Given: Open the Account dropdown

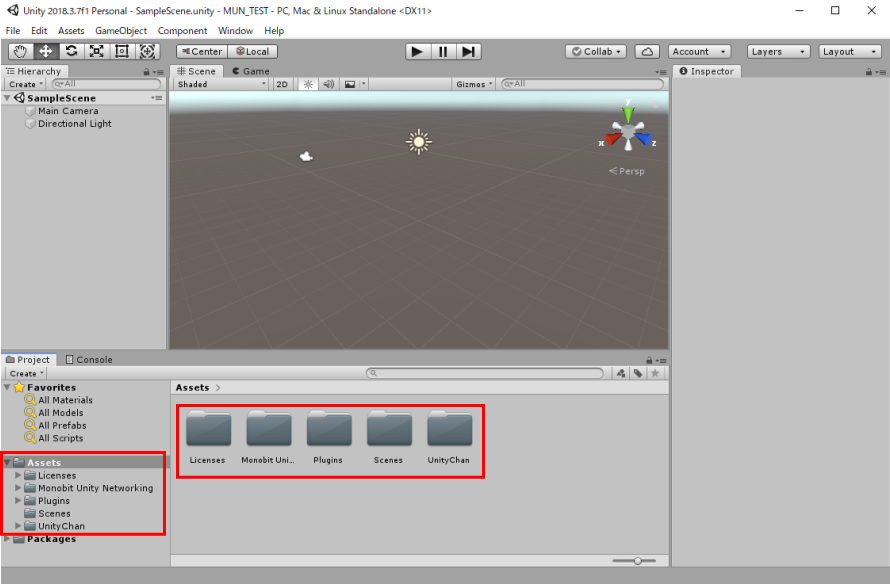Looking at the screenshot, I should (x=699, y=52).
